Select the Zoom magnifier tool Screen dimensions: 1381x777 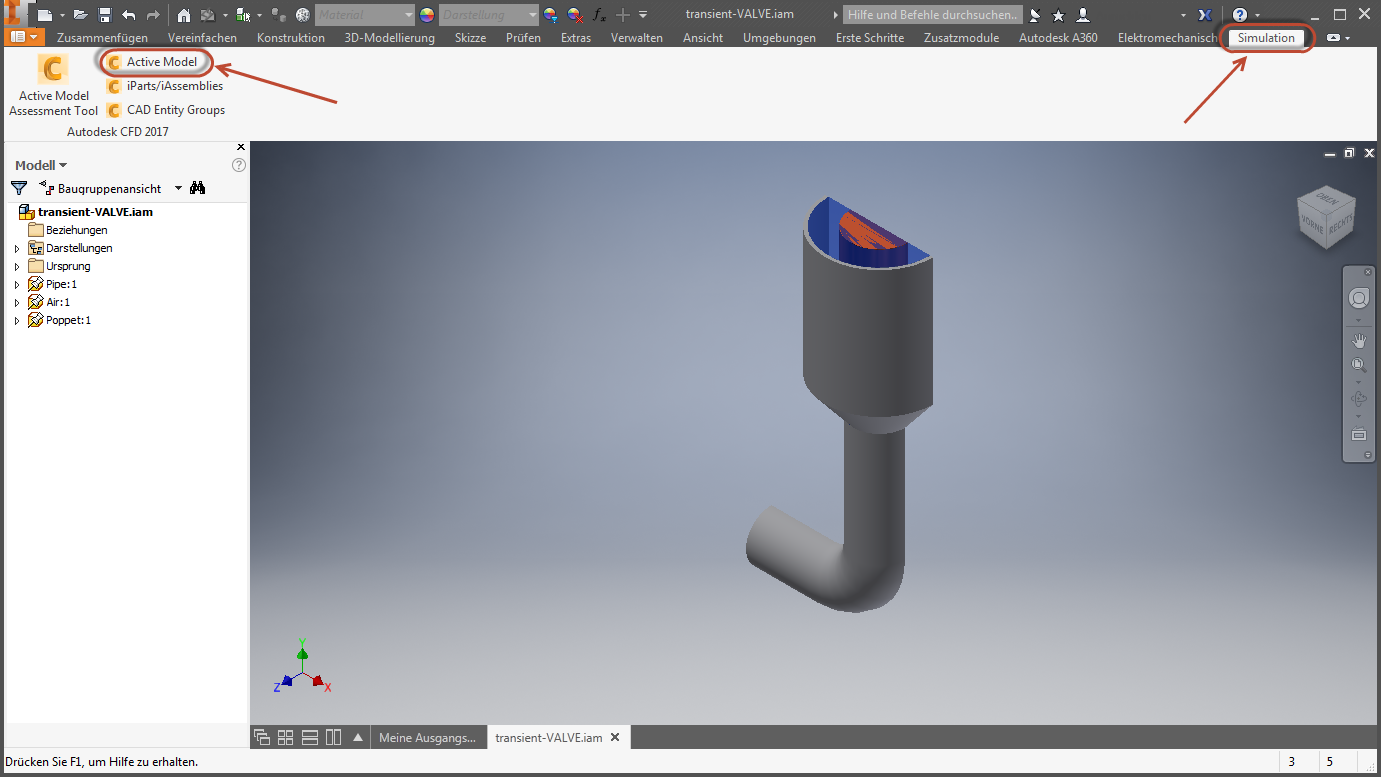click(x=1358, y=366)
